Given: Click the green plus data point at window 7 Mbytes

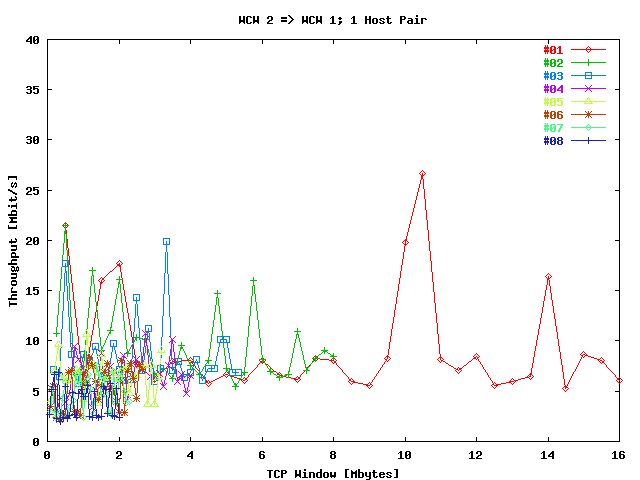Looking at the screenshot, I should (x=298, y=331).
